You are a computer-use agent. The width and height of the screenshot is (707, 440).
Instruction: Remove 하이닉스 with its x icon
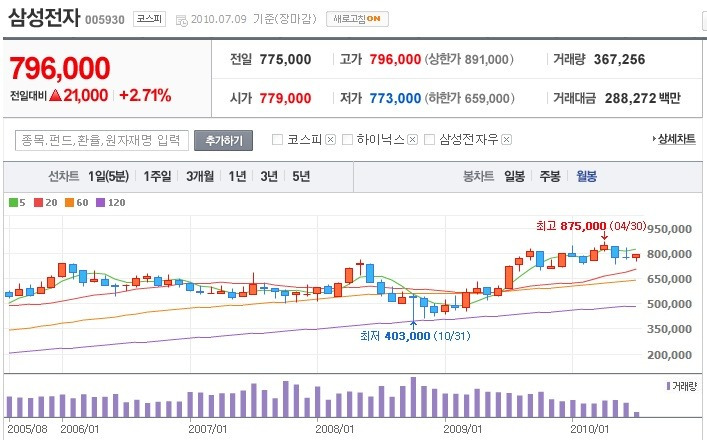point(413,140)
